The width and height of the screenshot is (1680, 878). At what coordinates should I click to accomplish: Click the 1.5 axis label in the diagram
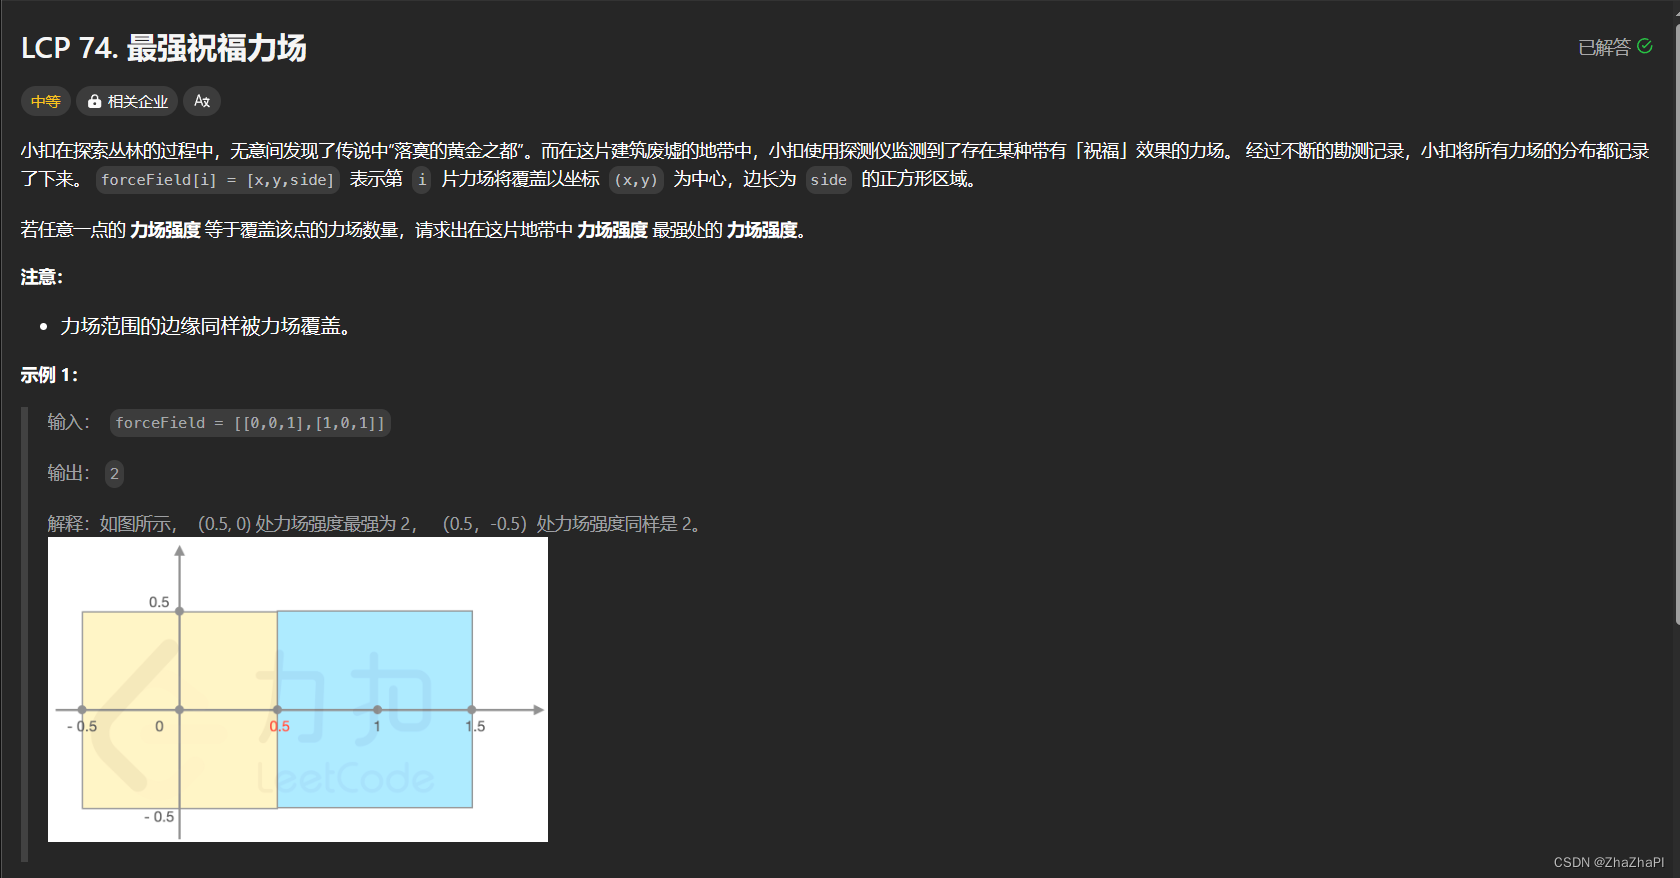[x=475, y=727]
